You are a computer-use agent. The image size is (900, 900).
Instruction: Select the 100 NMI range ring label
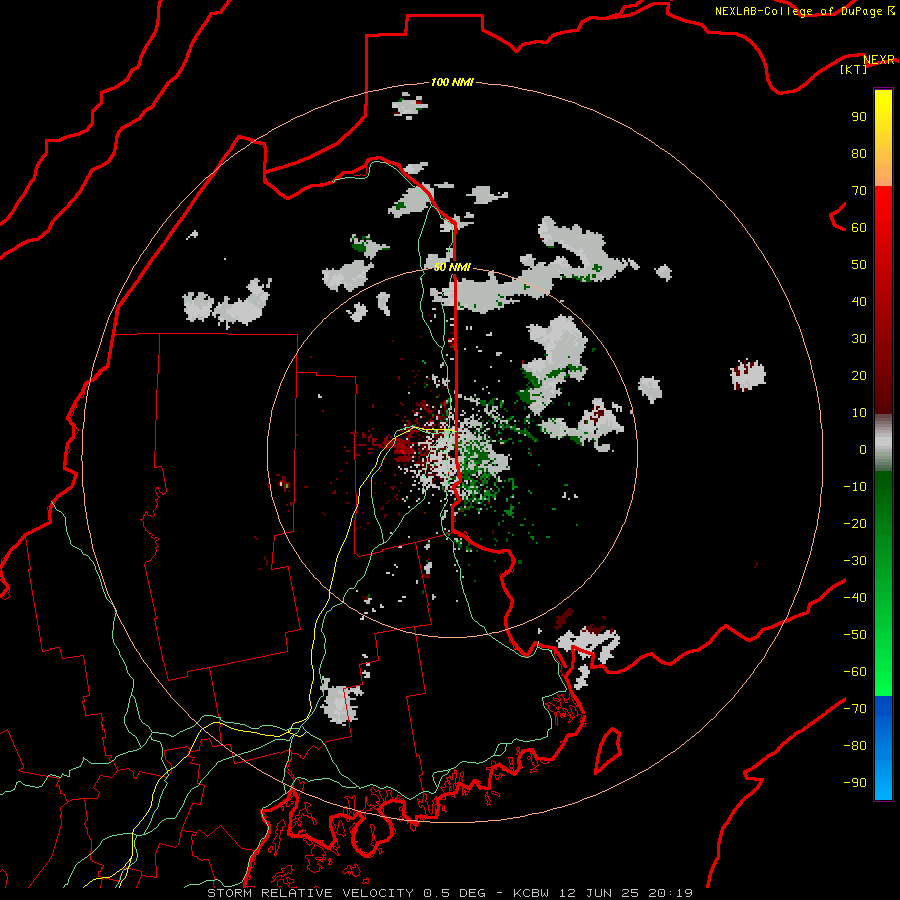pyautogui.click(x=452, y=83)
